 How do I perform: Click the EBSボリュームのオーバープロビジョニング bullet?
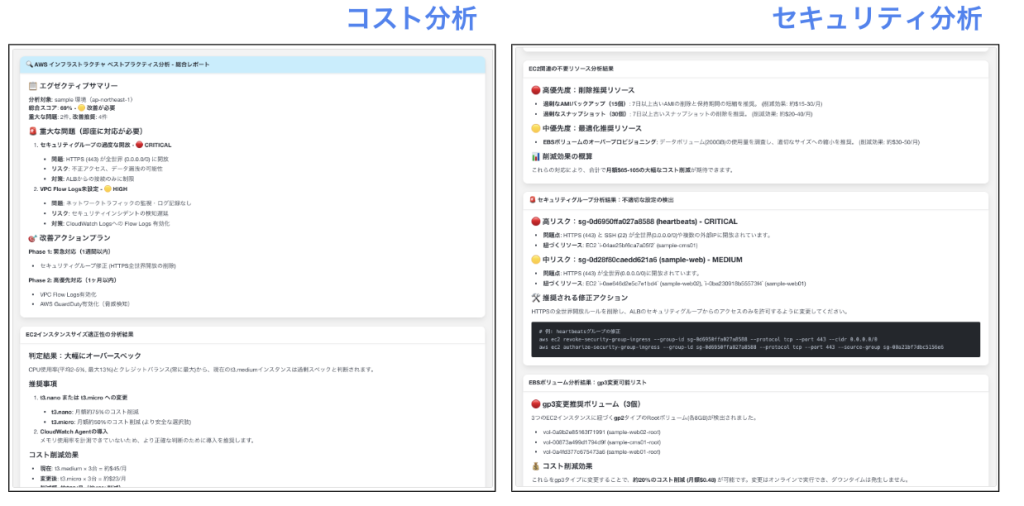731,142
